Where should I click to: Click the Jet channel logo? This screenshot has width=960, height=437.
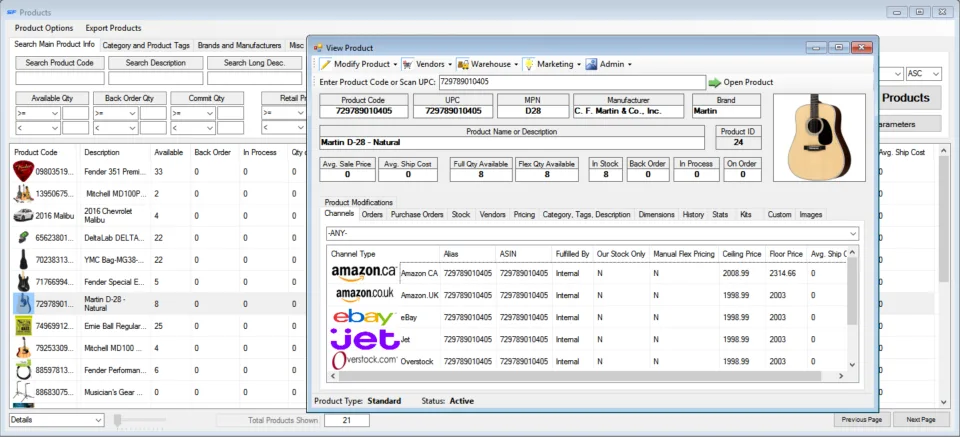coord(364,339)
